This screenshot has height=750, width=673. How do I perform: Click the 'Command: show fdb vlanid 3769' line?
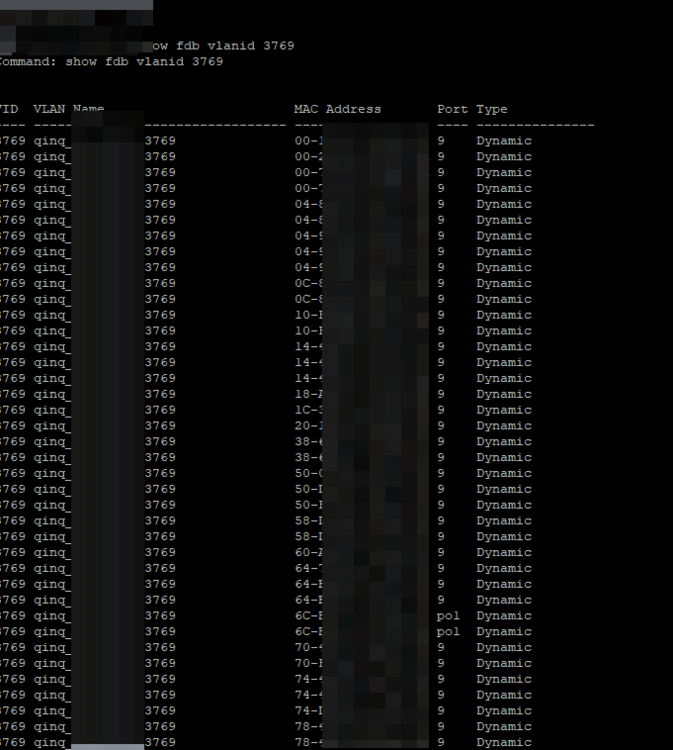110,62
